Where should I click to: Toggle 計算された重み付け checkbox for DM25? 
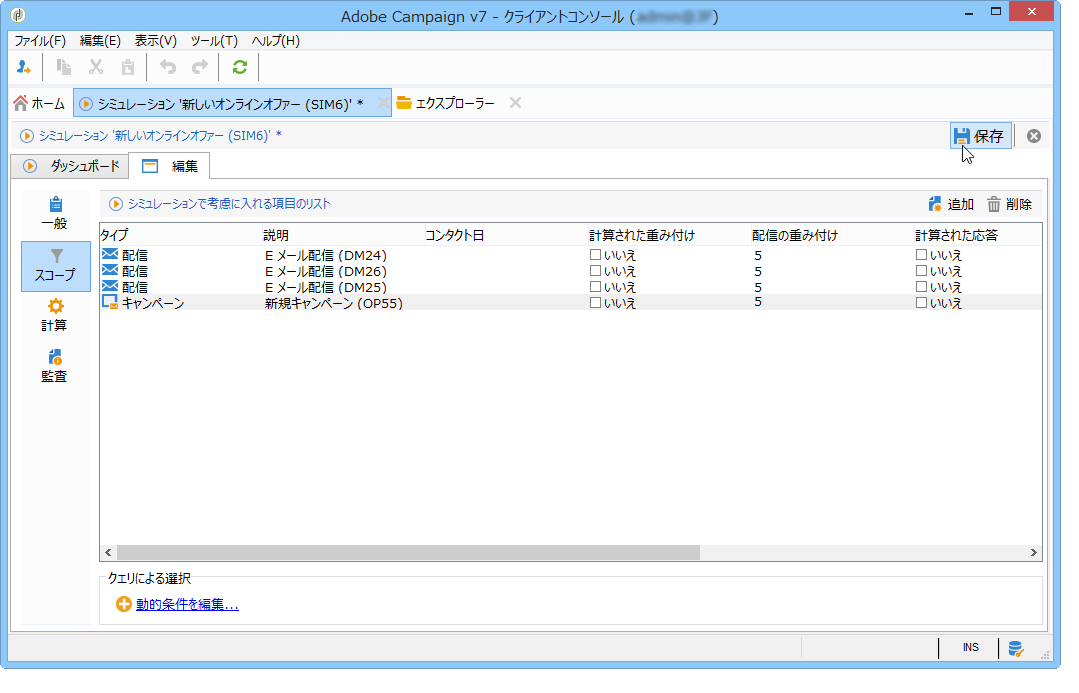[595, 287]
